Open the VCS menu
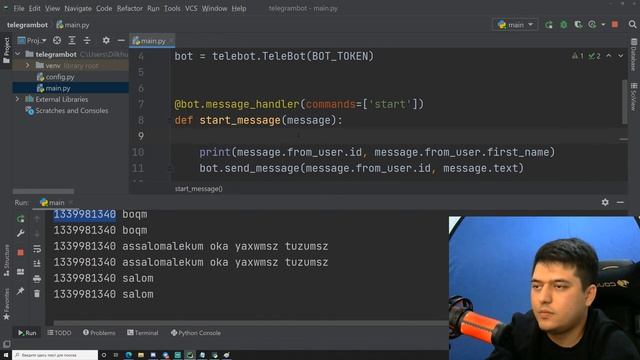Image resolution: width=640 pixels, height=360 pixels. 191,8
